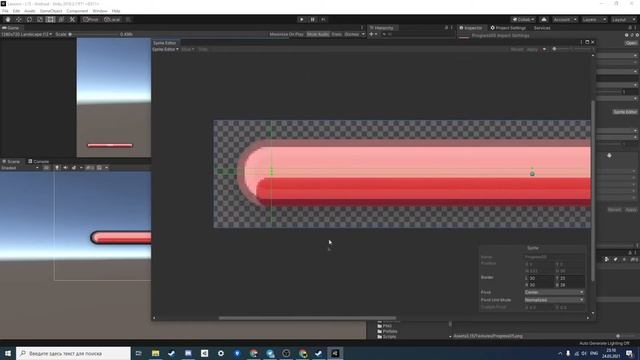
Task: Toggle Maximize On Play
Action: pyautogui.click(x=287, y=34)
